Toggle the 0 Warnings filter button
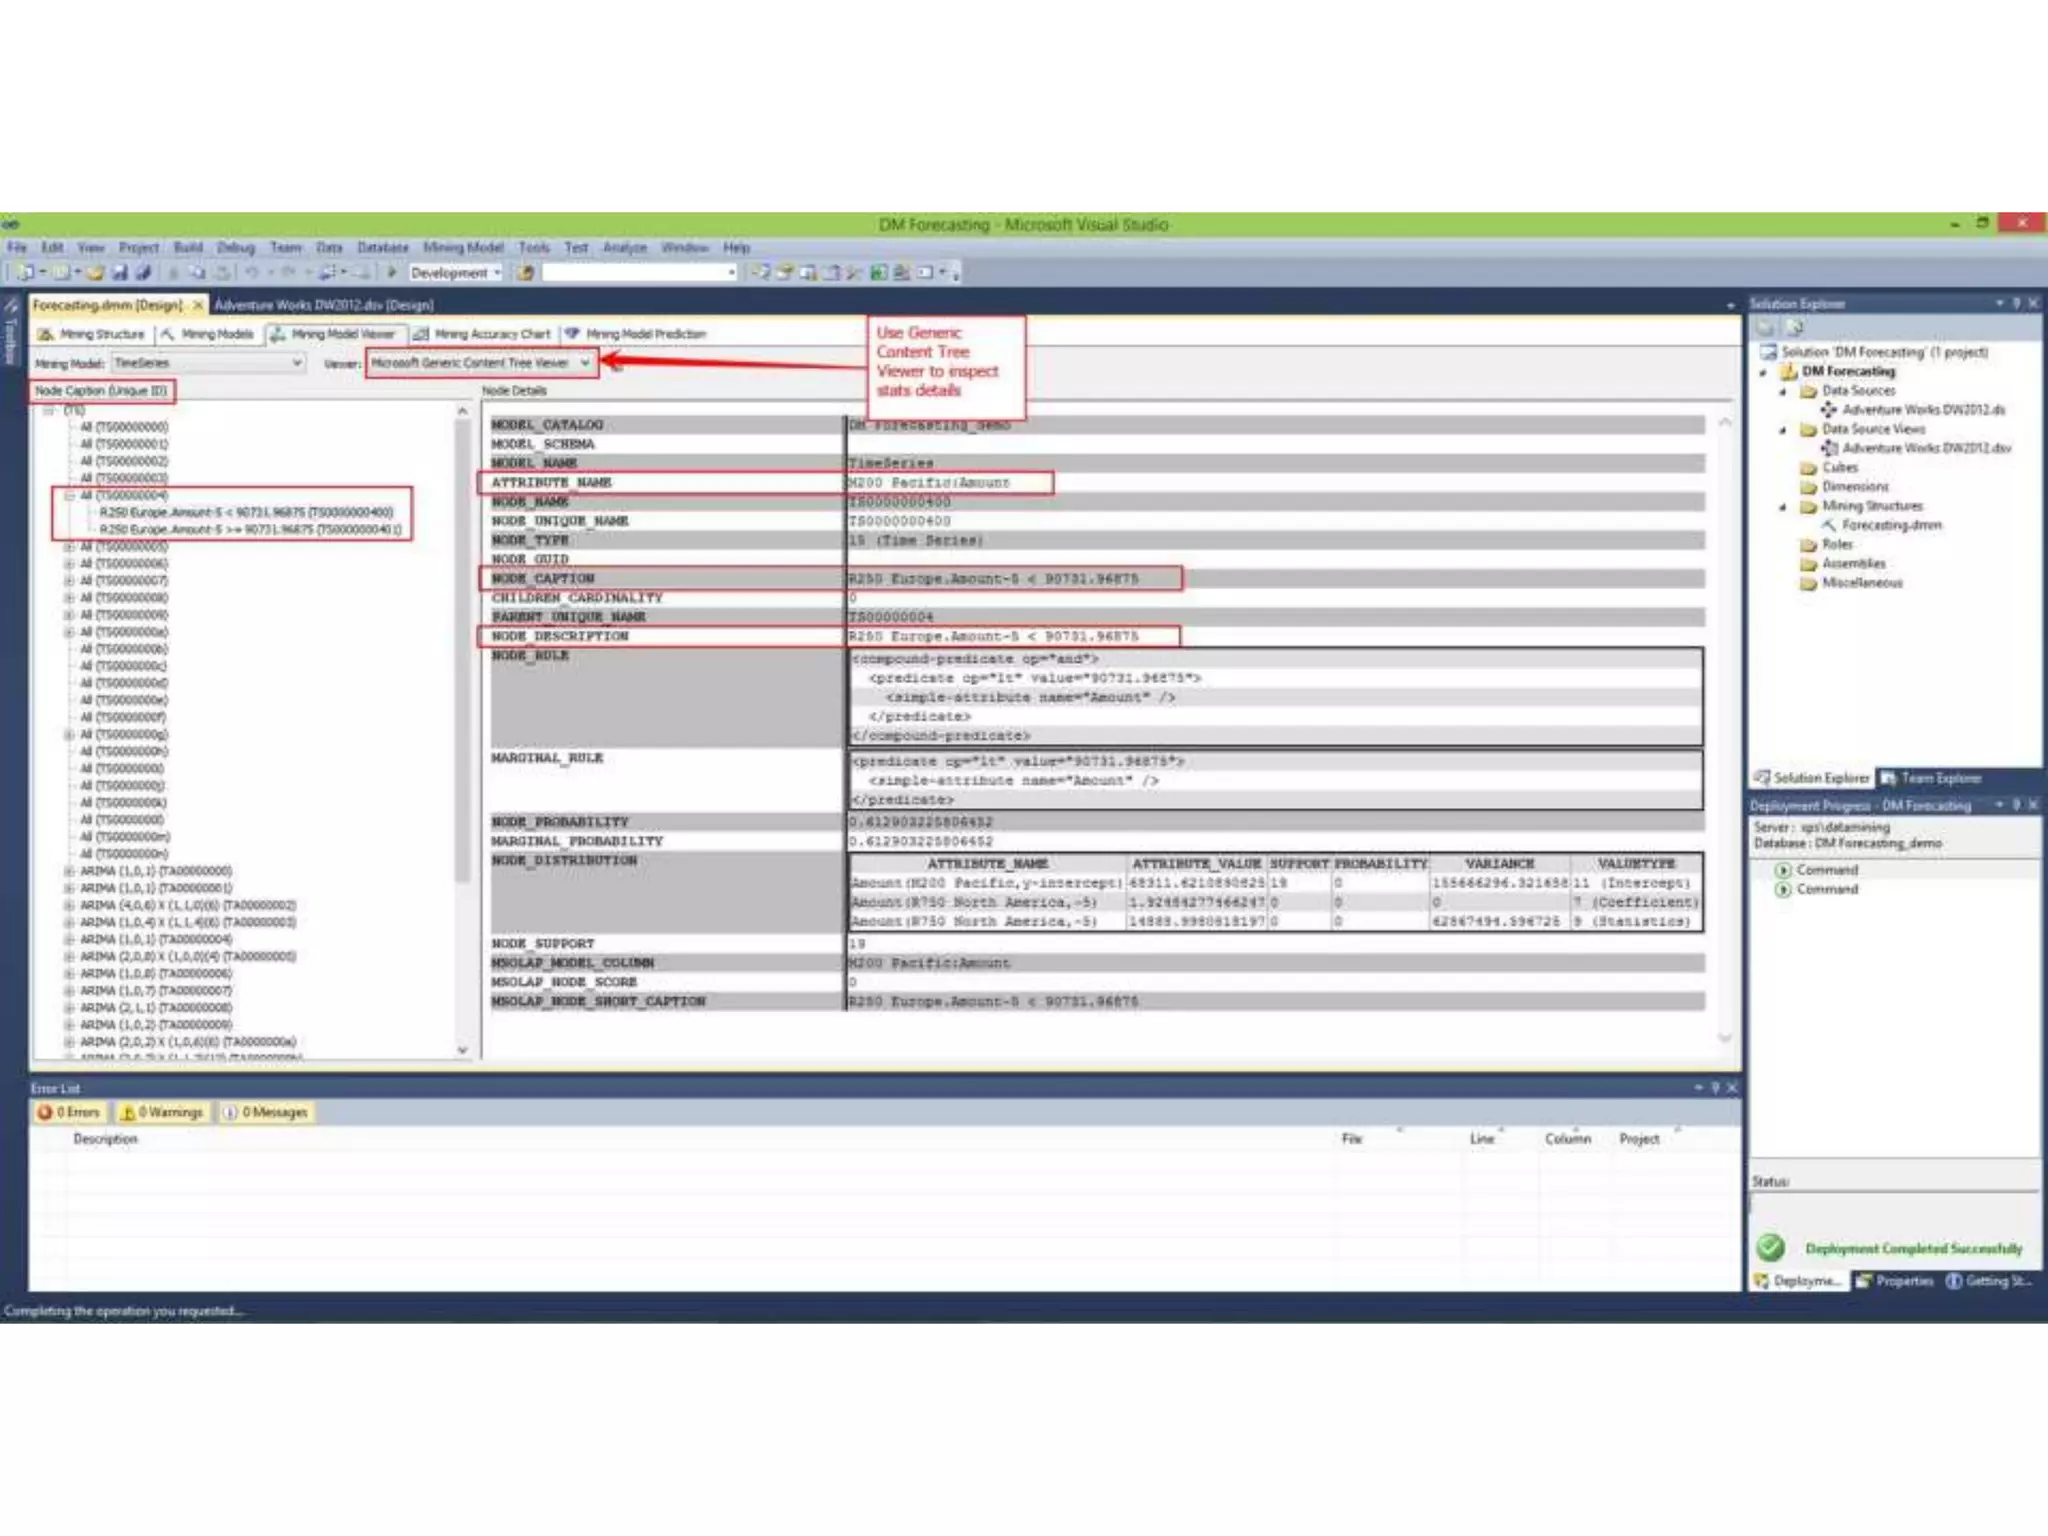The width and height of the screenshot is (2048, 1536). pos(162,1112)
